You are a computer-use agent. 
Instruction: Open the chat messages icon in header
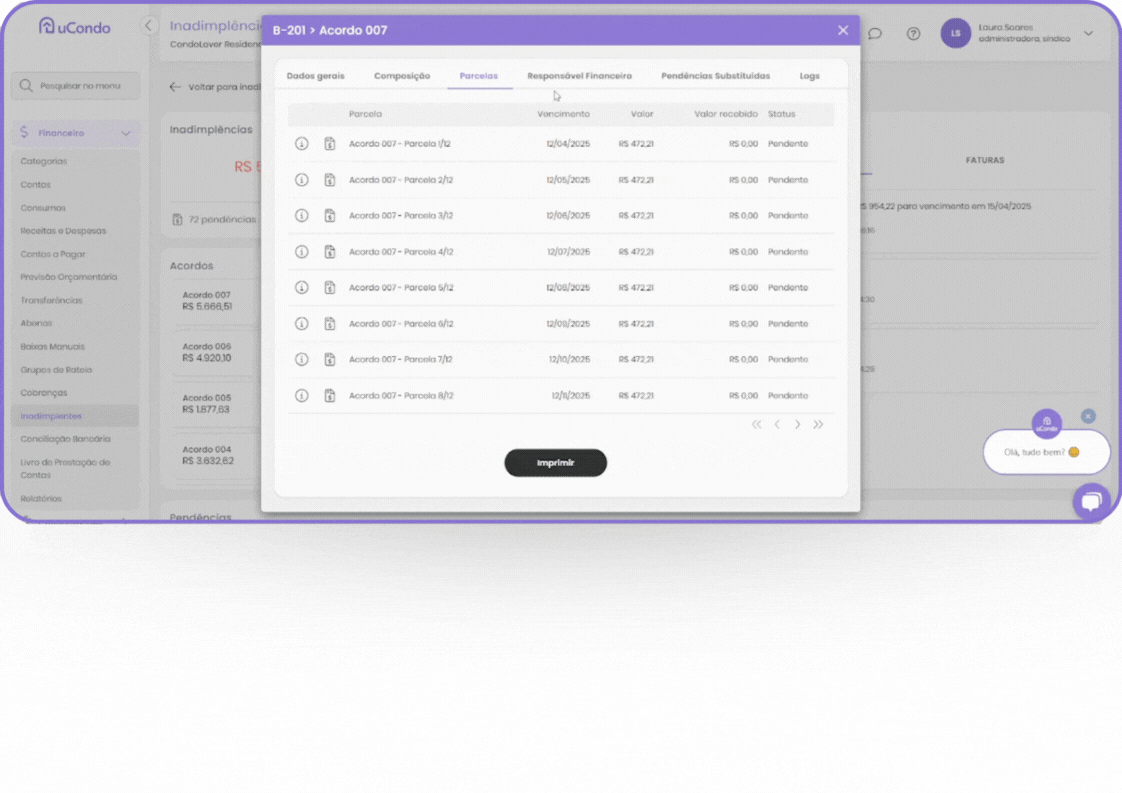tap(875, 33)
